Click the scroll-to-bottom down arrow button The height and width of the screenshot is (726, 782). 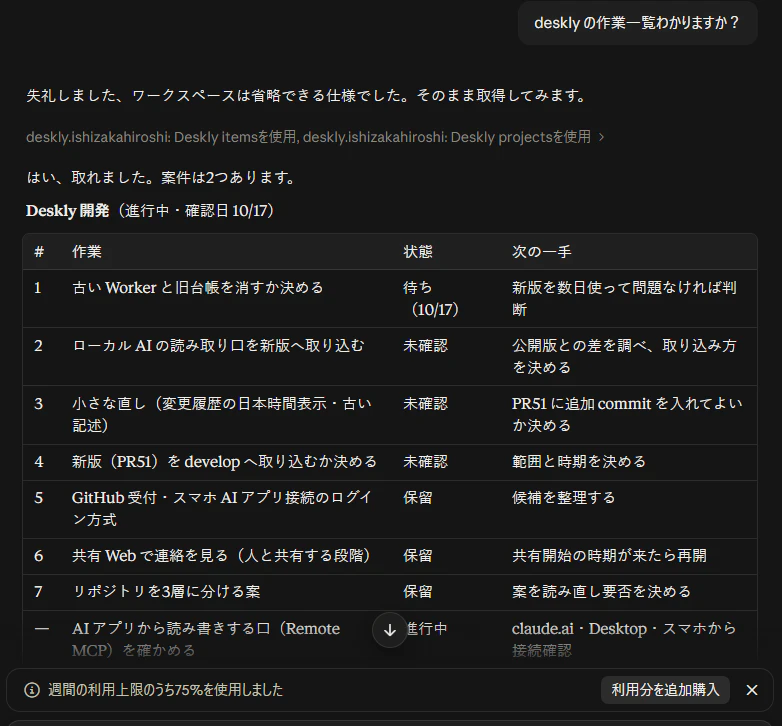click(390, 630)
